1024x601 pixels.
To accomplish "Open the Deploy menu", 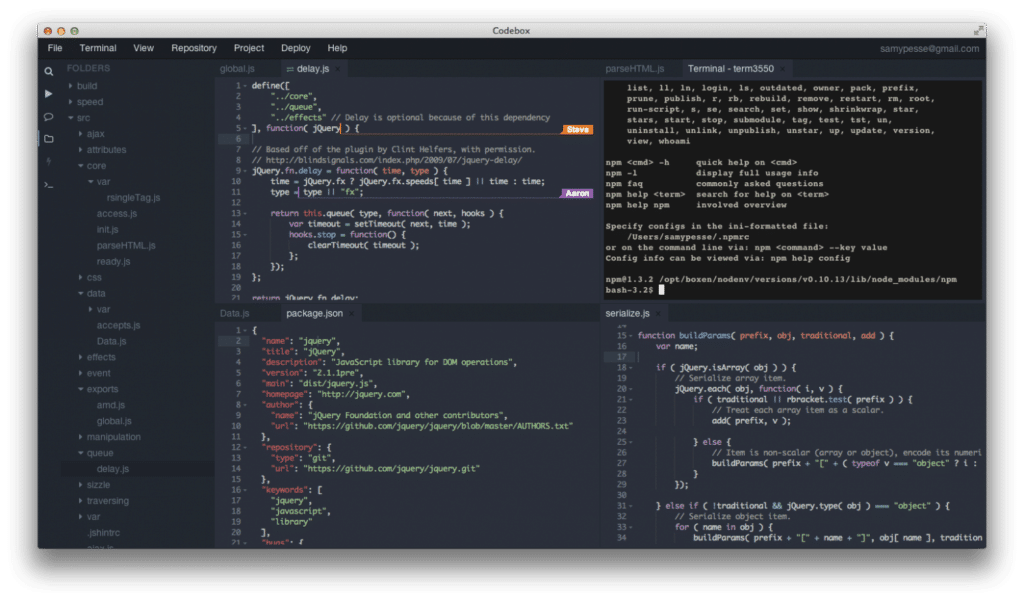I will pos(296,47).
